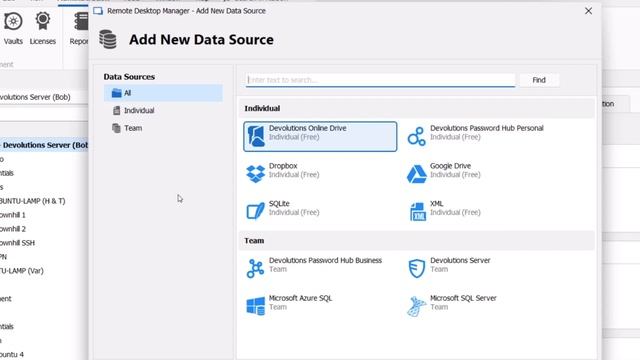Focus the data source search field
The width and height of the screenshot is (640, 360).
380,80
